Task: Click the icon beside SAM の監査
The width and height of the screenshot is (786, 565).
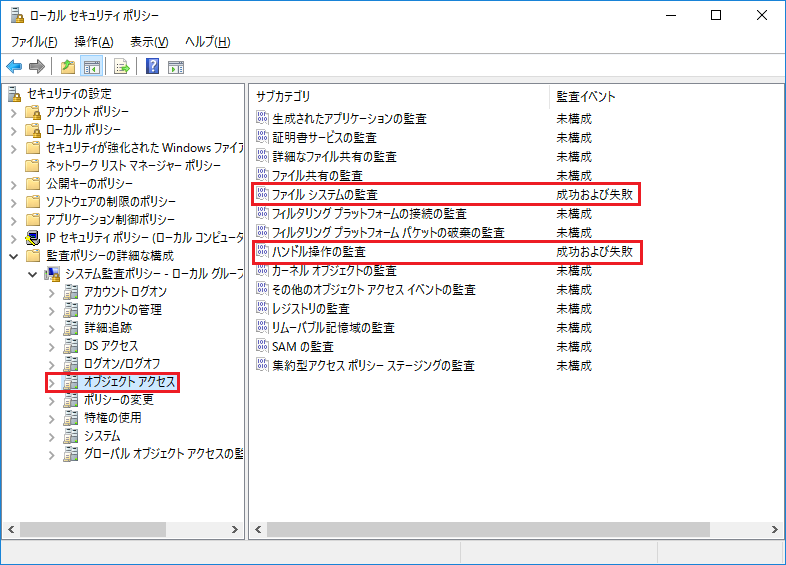Action: click(262, 345)
